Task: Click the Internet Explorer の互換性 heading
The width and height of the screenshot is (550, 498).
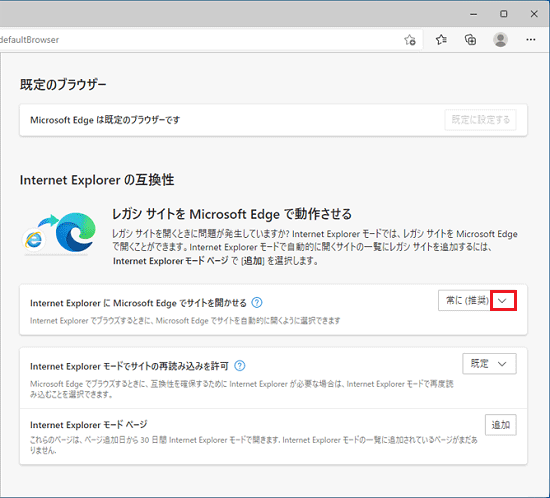Action: [97, 180]
